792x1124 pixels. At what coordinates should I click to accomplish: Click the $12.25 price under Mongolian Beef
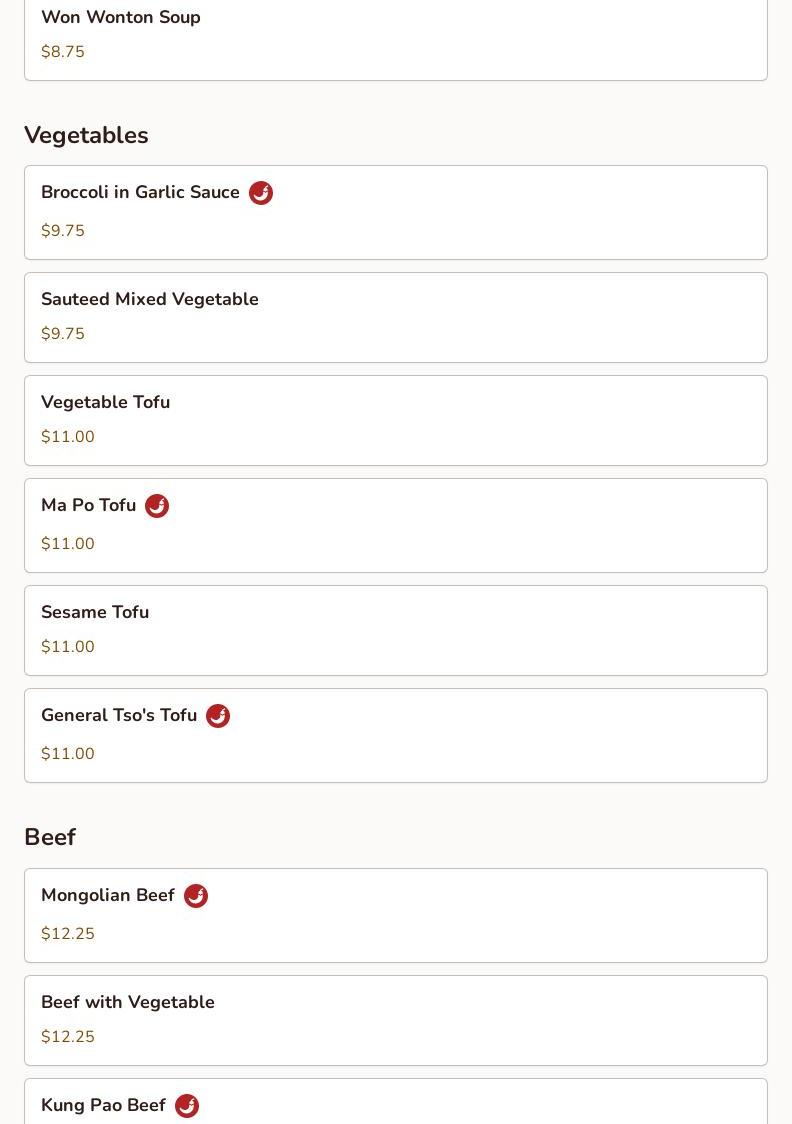coord(68,934)
